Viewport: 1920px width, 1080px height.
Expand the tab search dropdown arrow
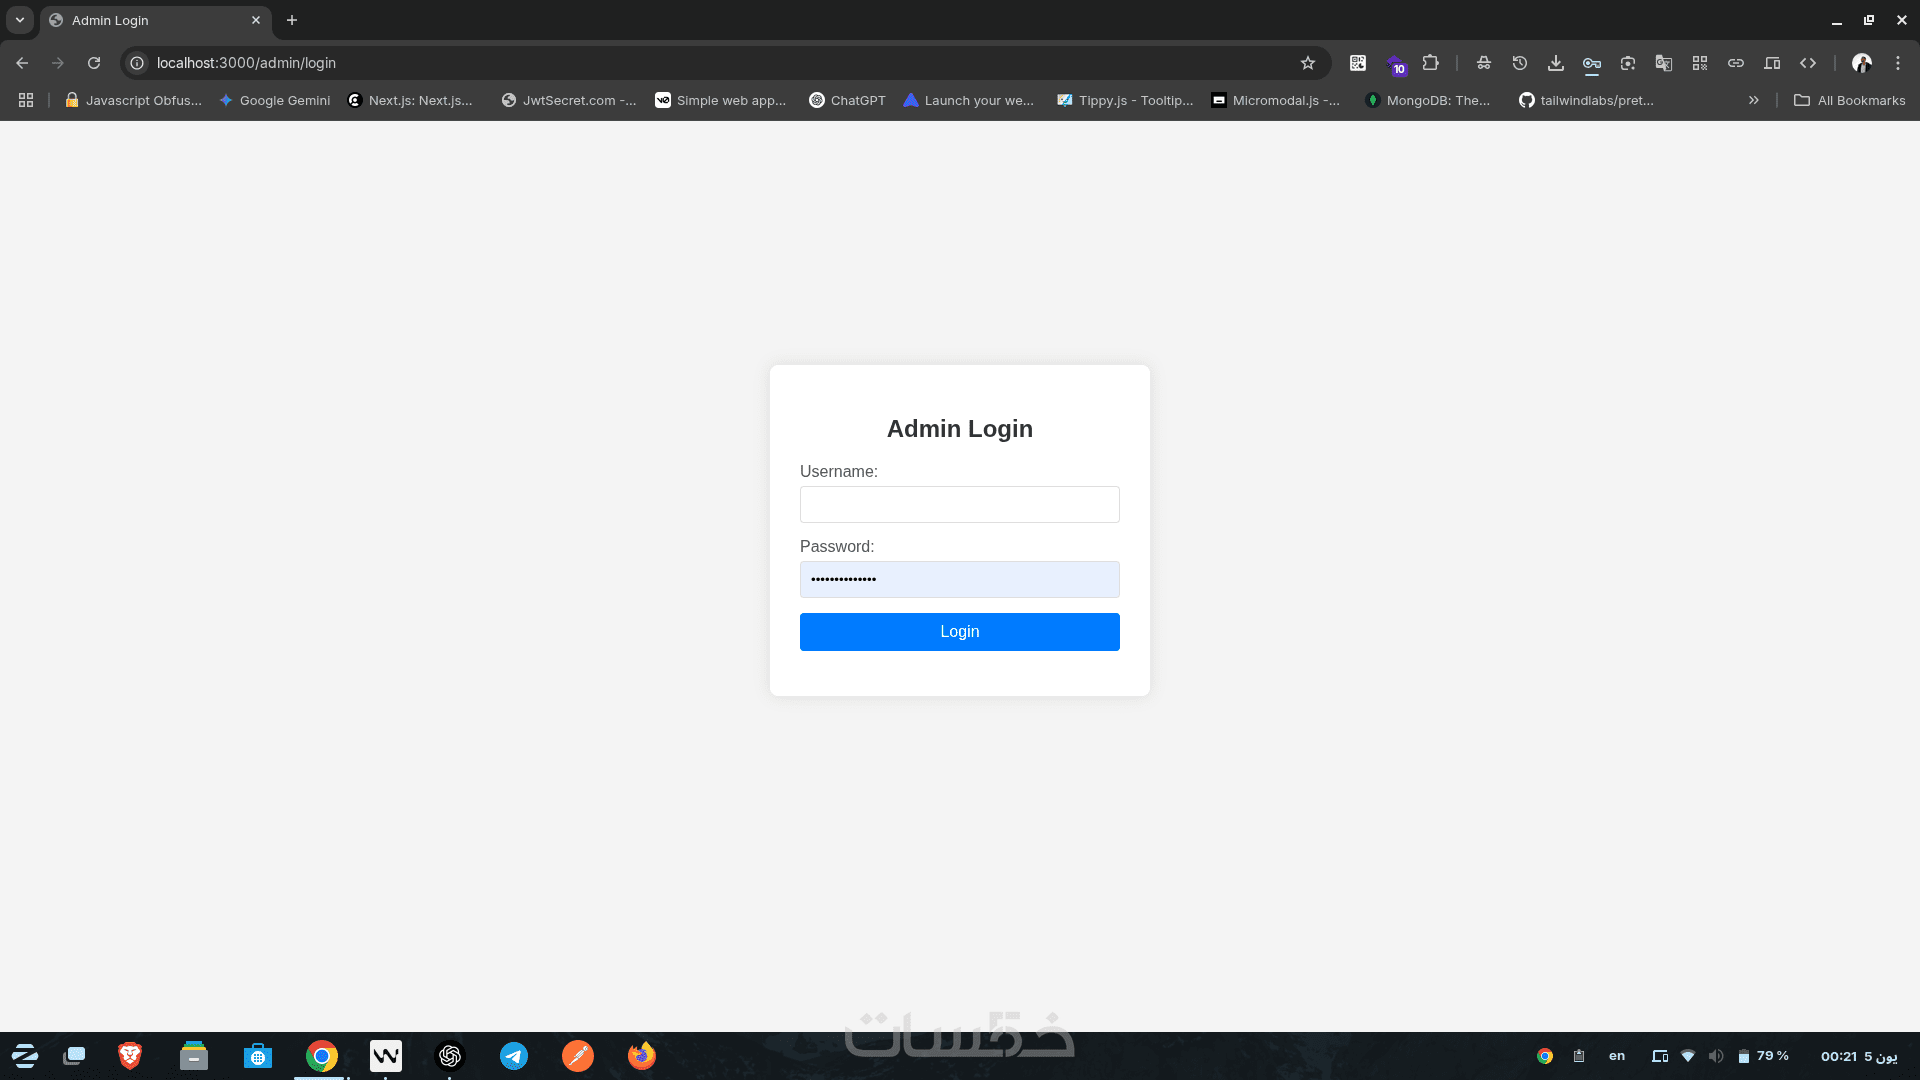click(20, 20)
